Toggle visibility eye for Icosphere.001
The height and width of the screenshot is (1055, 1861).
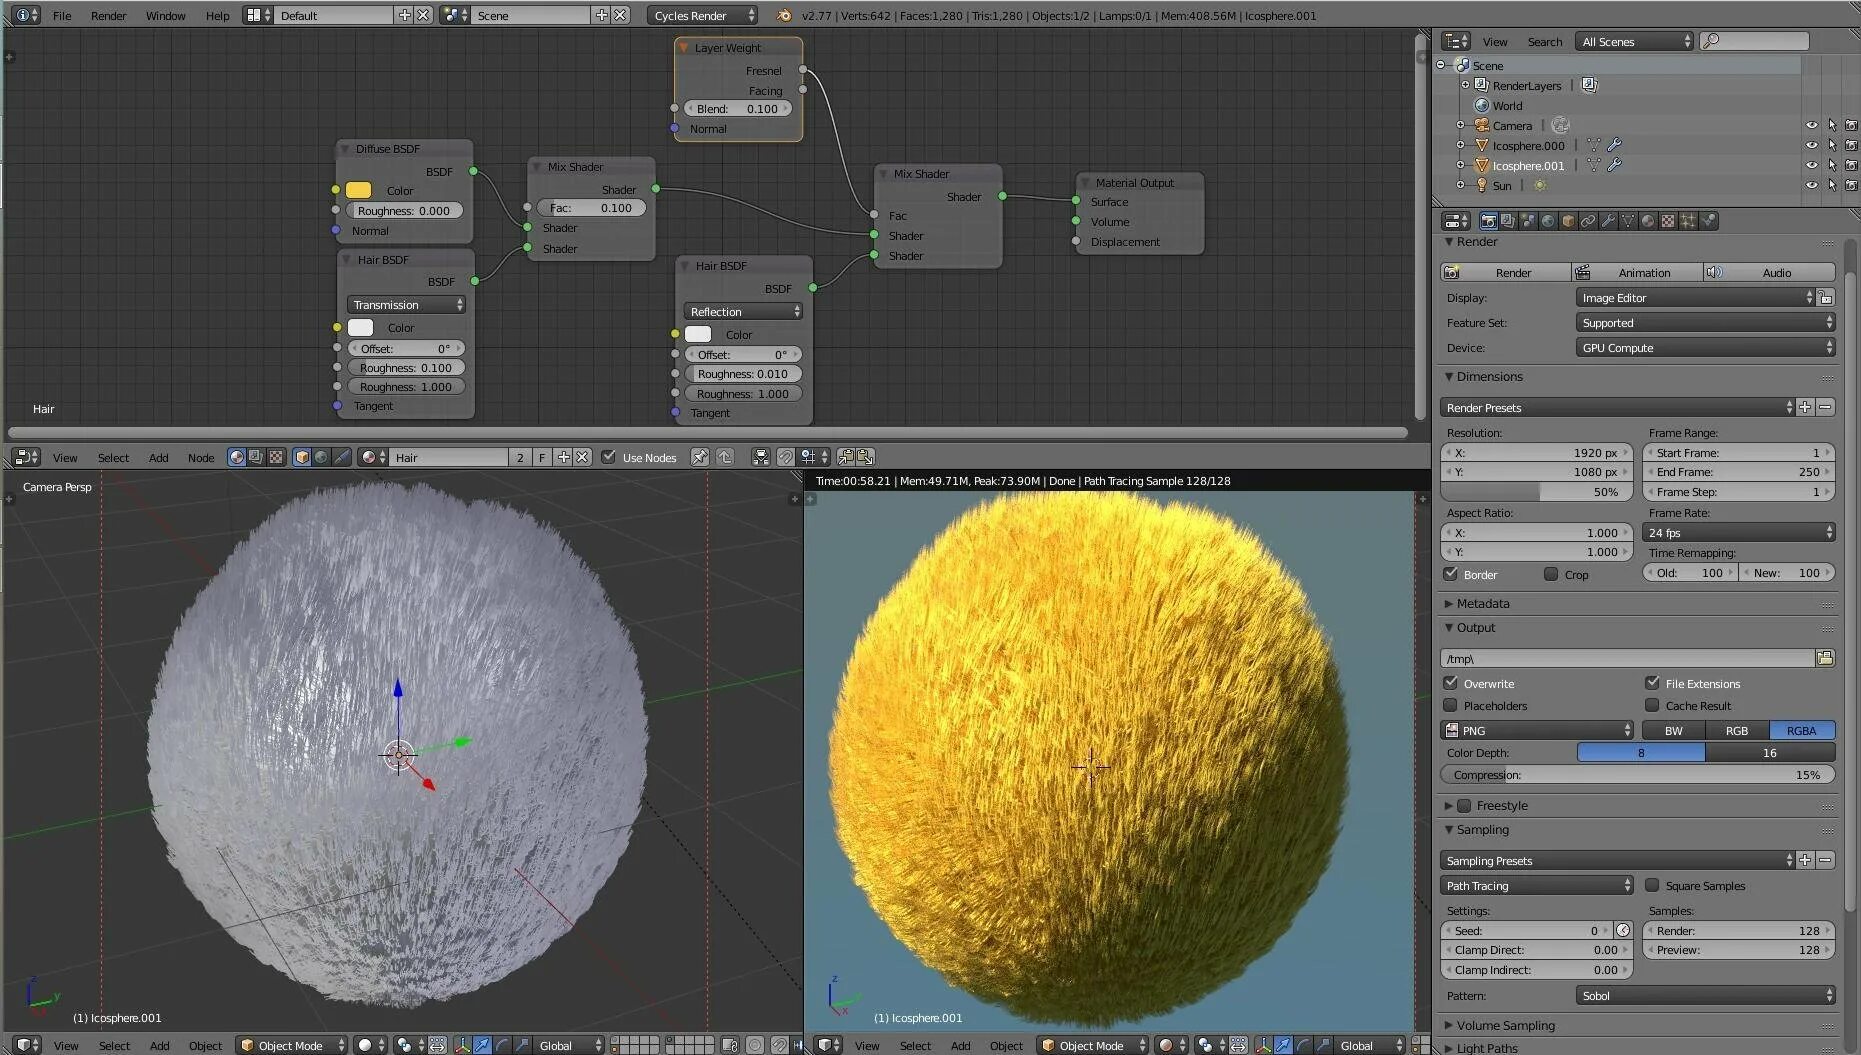(1811, 165)
